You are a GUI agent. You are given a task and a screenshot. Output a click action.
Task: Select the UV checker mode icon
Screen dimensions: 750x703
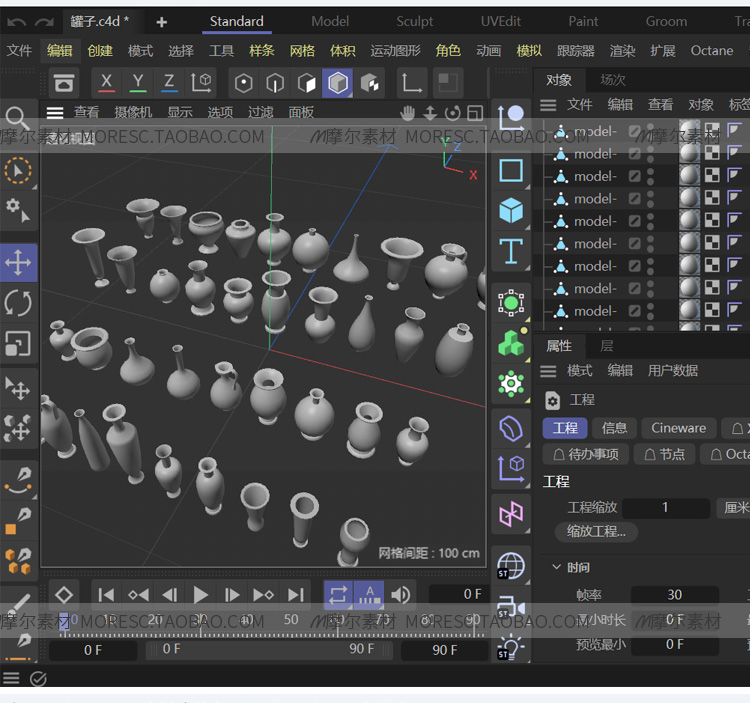click(x=369, y=83)
